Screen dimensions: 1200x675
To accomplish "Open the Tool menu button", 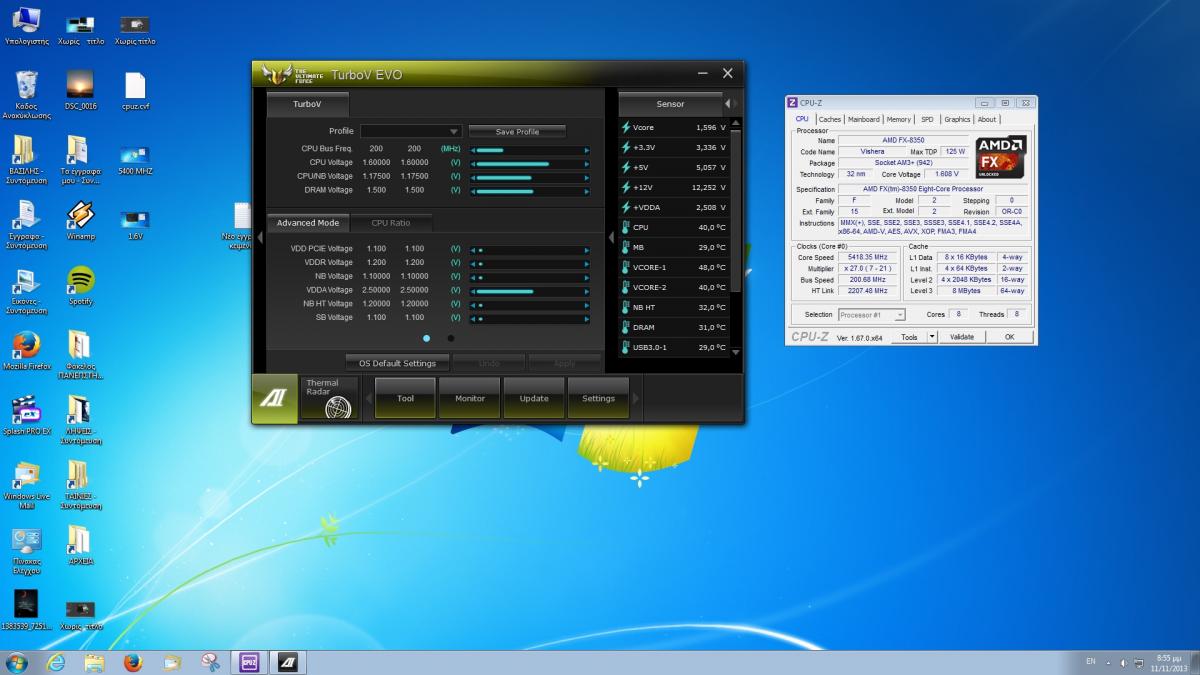I will coord(405,398).
